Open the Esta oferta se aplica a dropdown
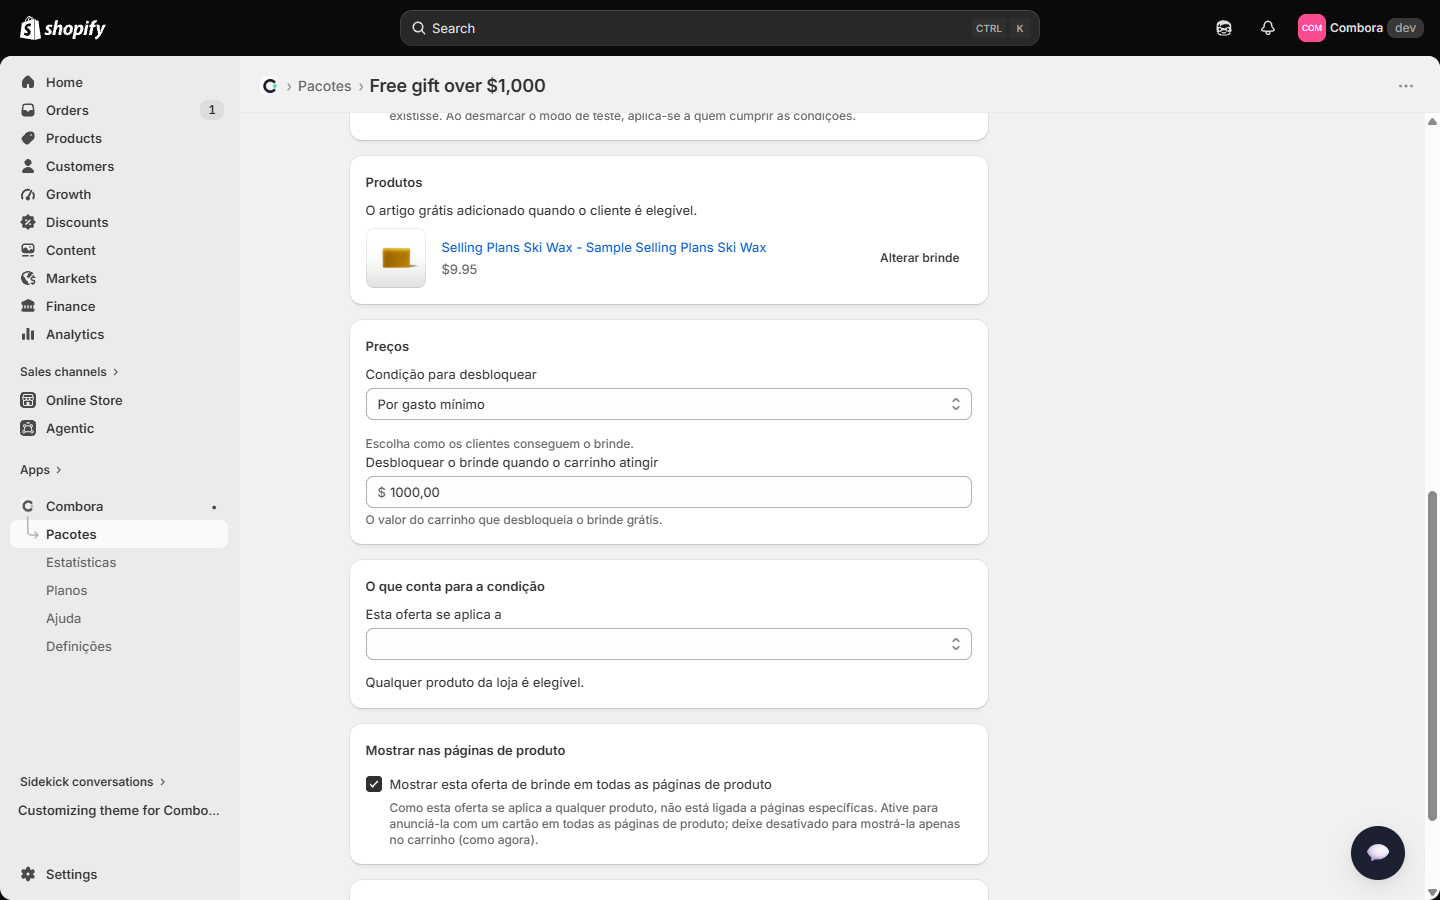The image size is (1440, 900). pos(669,644)
